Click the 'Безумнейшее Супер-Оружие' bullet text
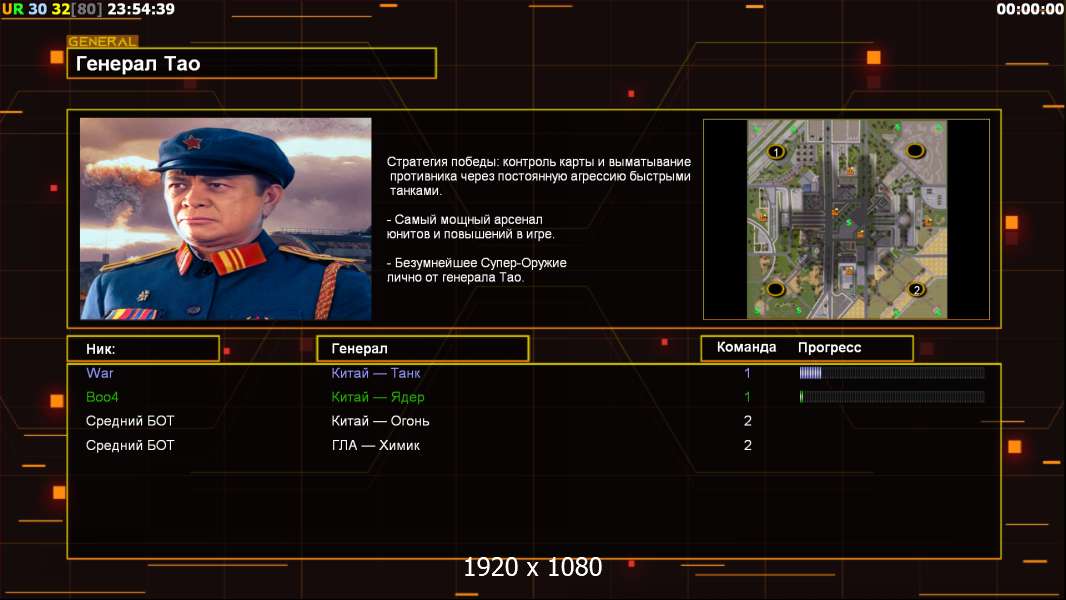 (x=477, y=270)
